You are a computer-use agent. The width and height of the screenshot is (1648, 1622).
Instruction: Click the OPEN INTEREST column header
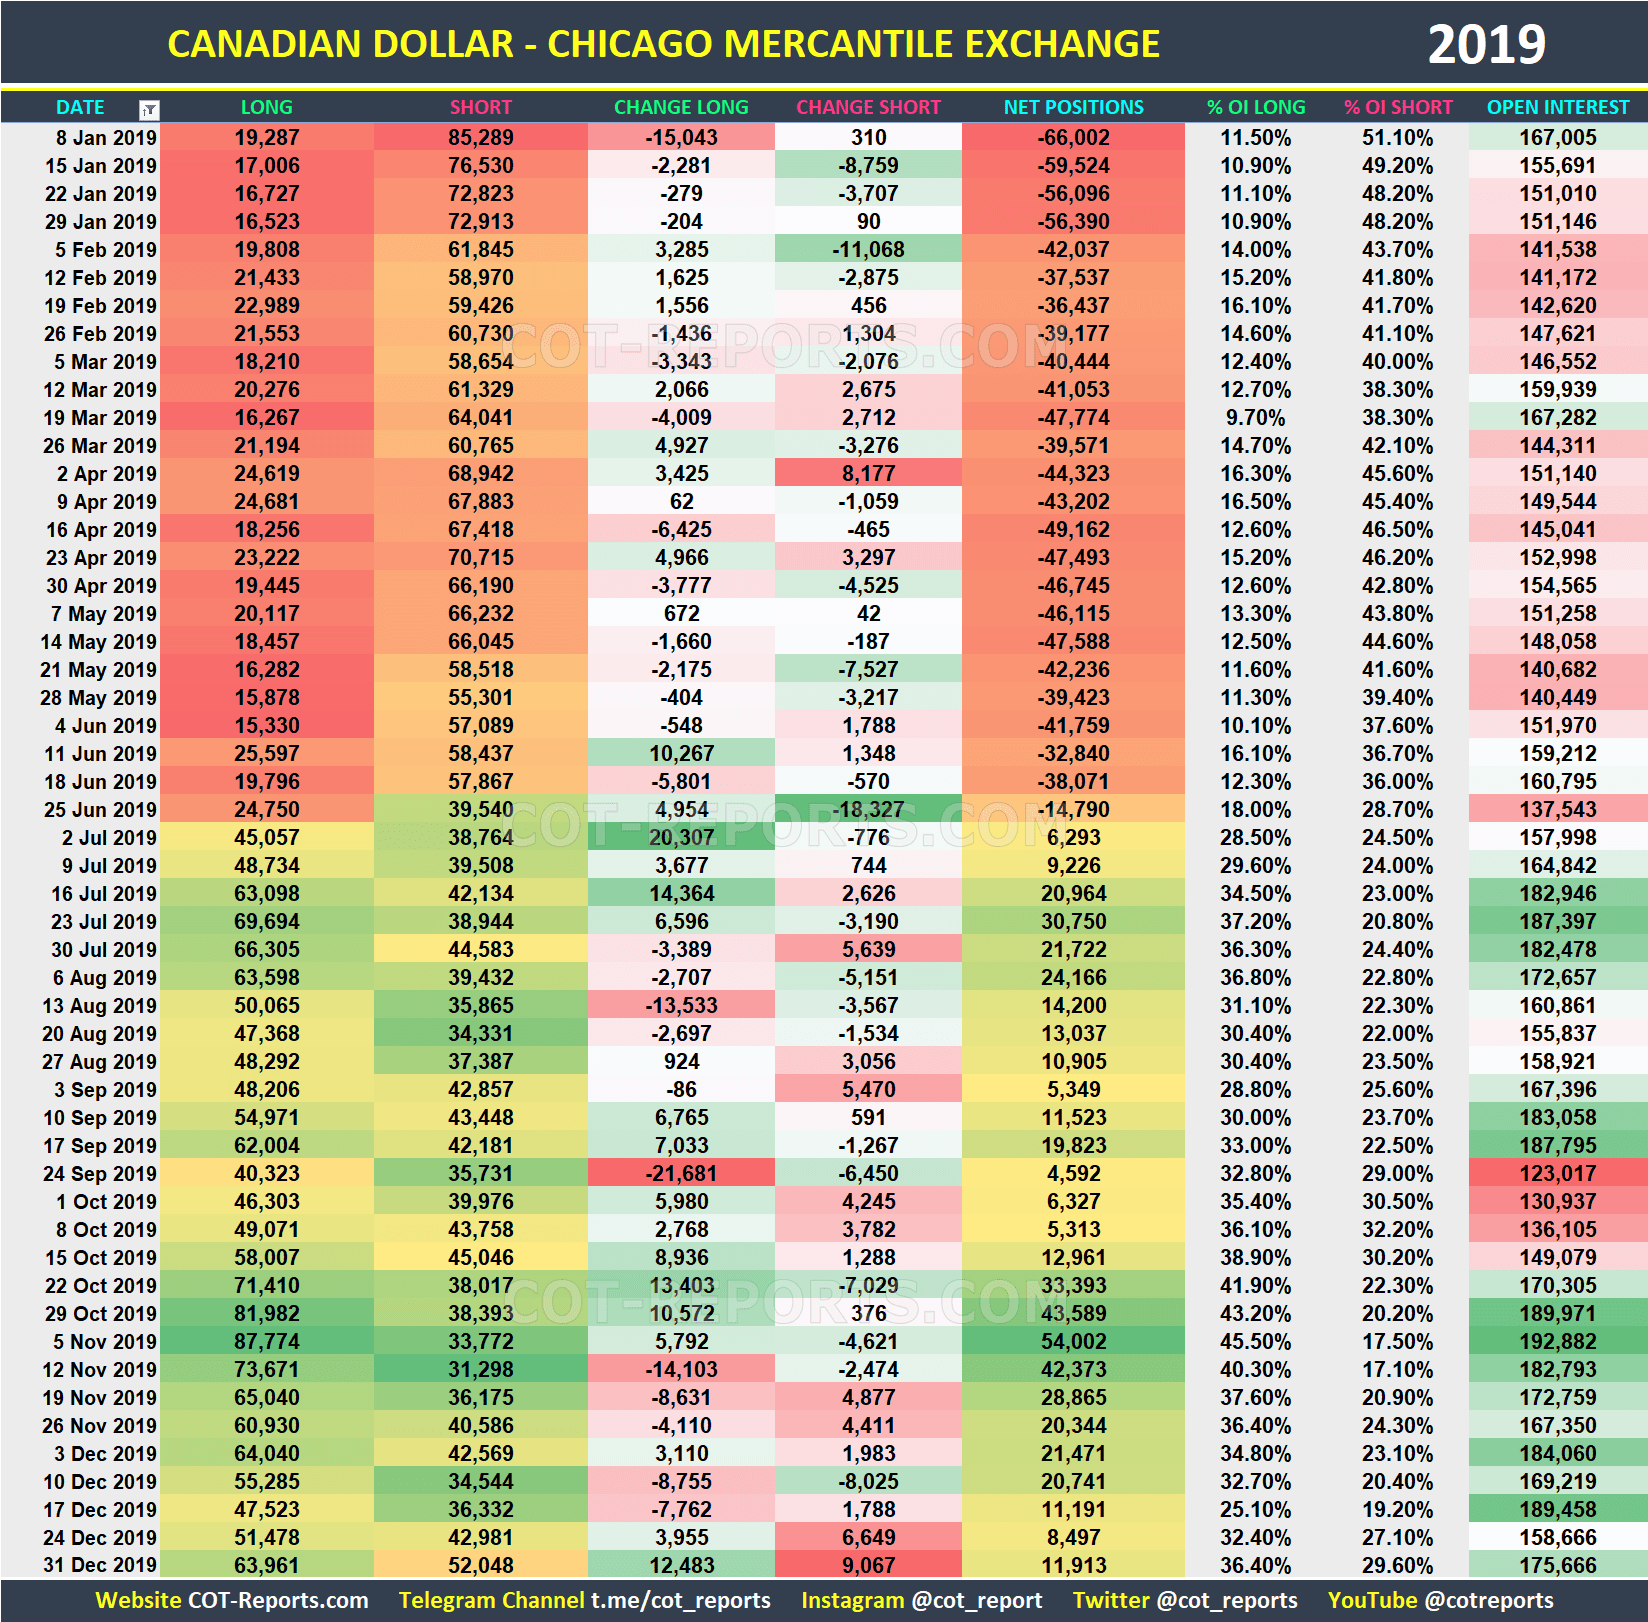[x=1557, y=107]
